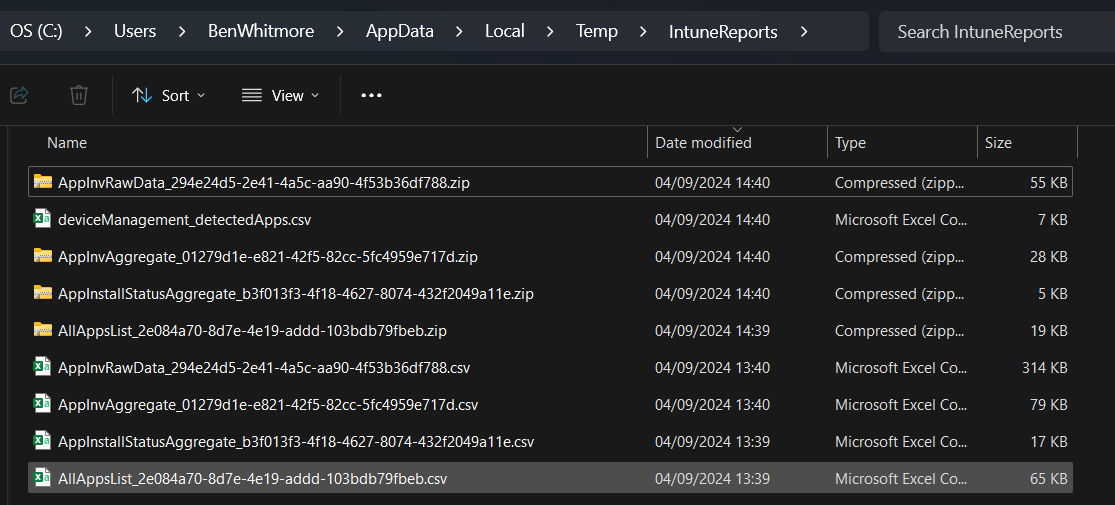
Task: Go to the AppData breadcrumb folder
Action: (400, 31)
